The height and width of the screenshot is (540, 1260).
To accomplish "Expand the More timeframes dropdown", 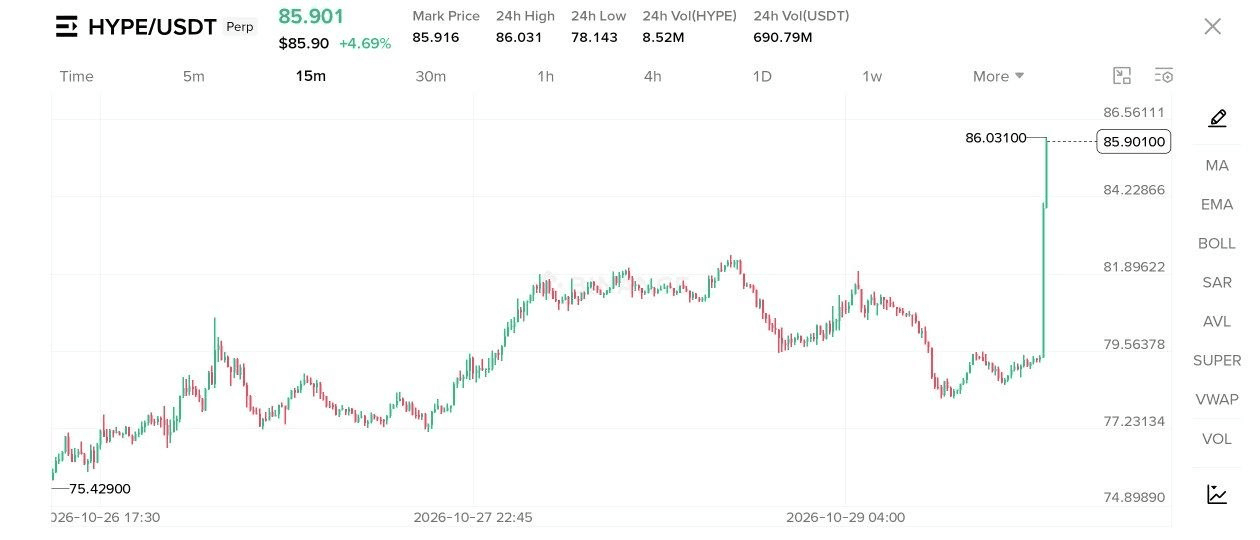I will 998,77.
